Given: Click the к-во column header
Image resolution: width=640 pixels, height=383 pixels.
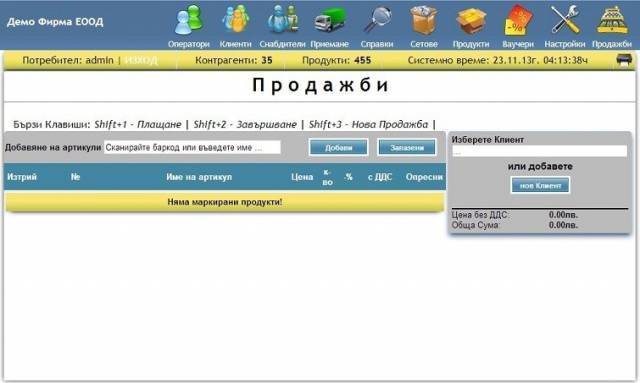Looking at the screenshot, I should point(327,177).
